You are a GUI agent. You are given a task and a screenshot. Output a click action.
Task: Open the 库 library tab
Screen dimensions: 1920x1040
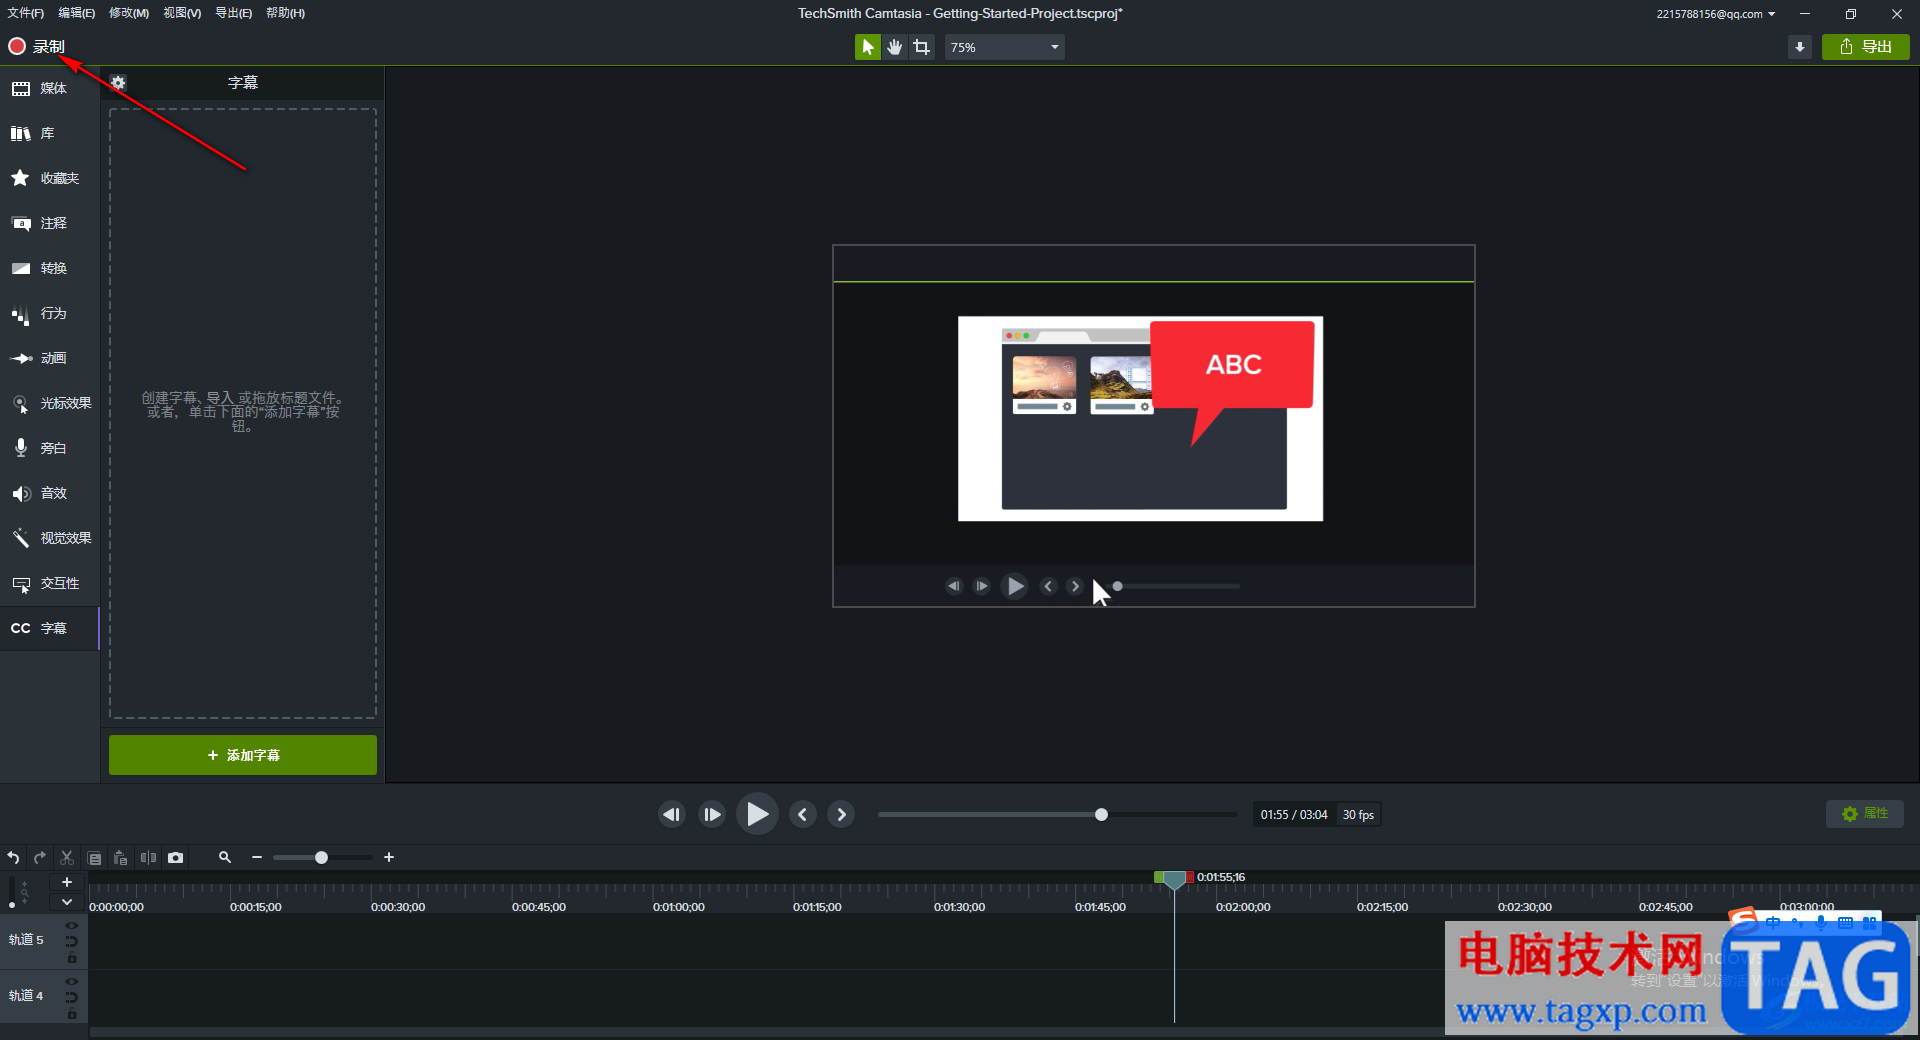(x=50, y=134)
